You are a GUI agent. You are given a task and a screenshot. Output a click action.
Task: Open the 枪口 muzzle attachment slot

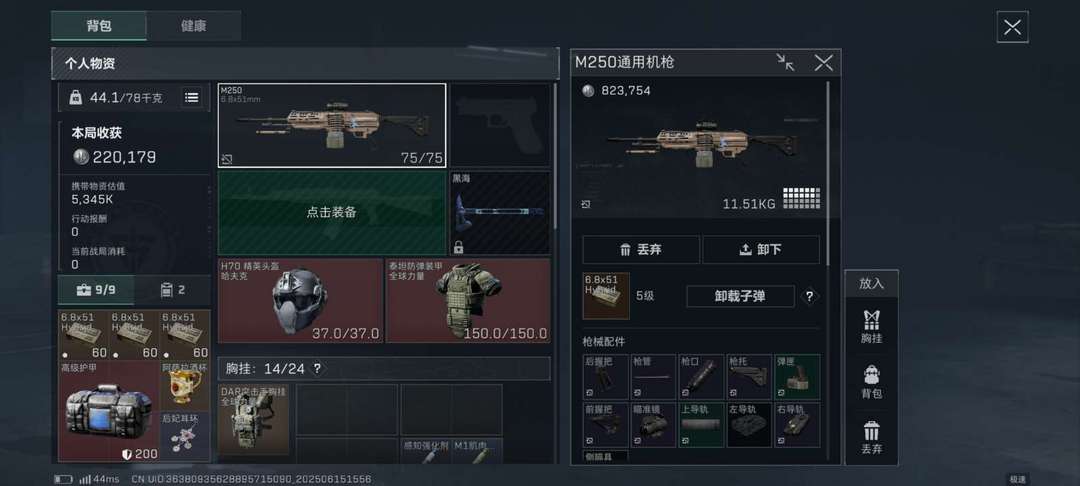(701, 377)
